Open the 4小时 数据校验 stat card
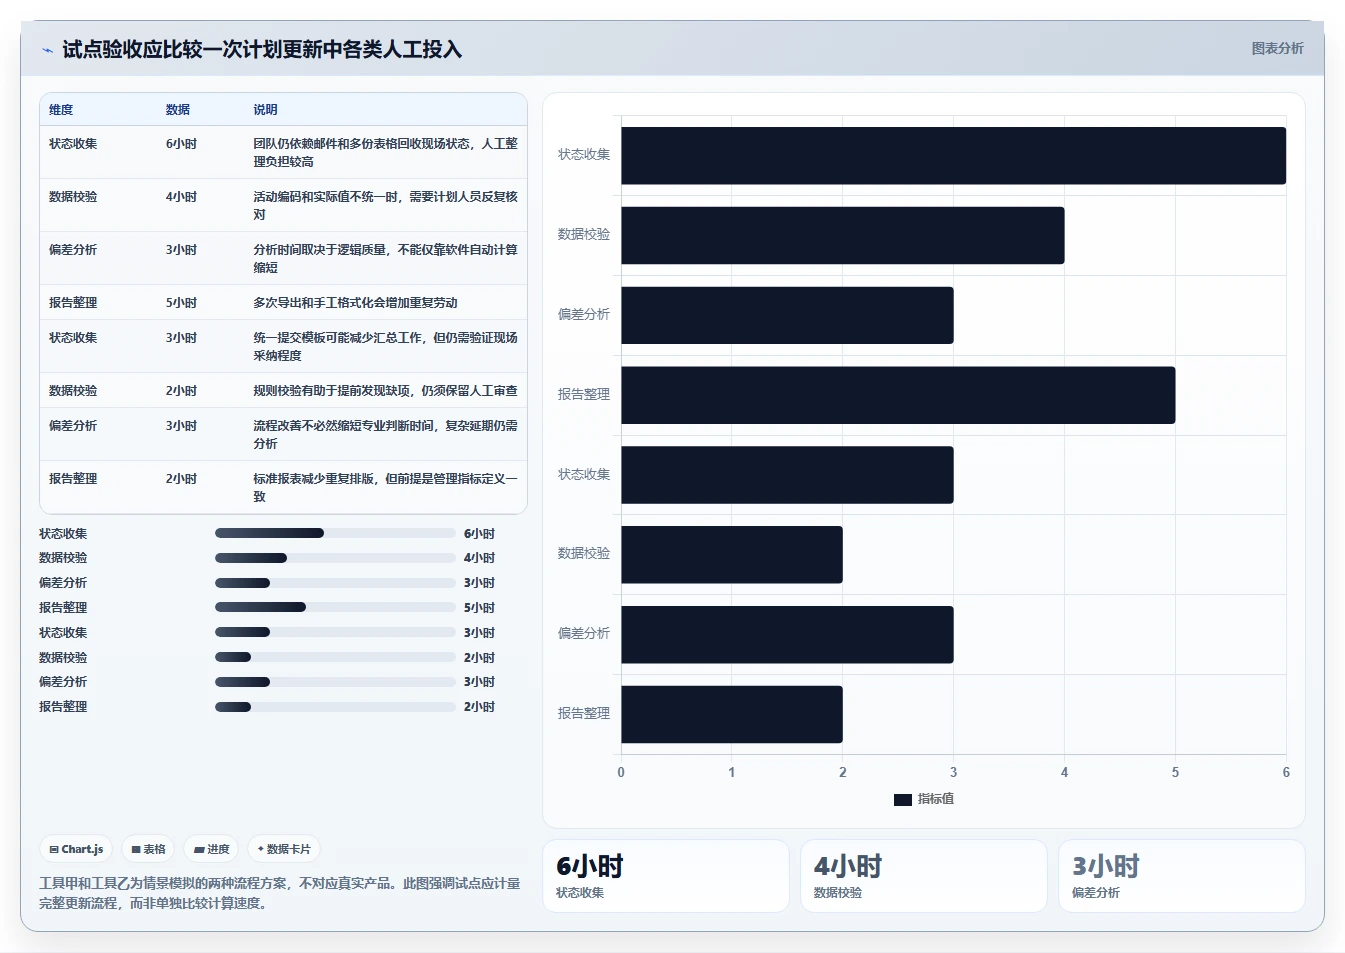This screenshot has height=953, width=1345. (924, 876)
